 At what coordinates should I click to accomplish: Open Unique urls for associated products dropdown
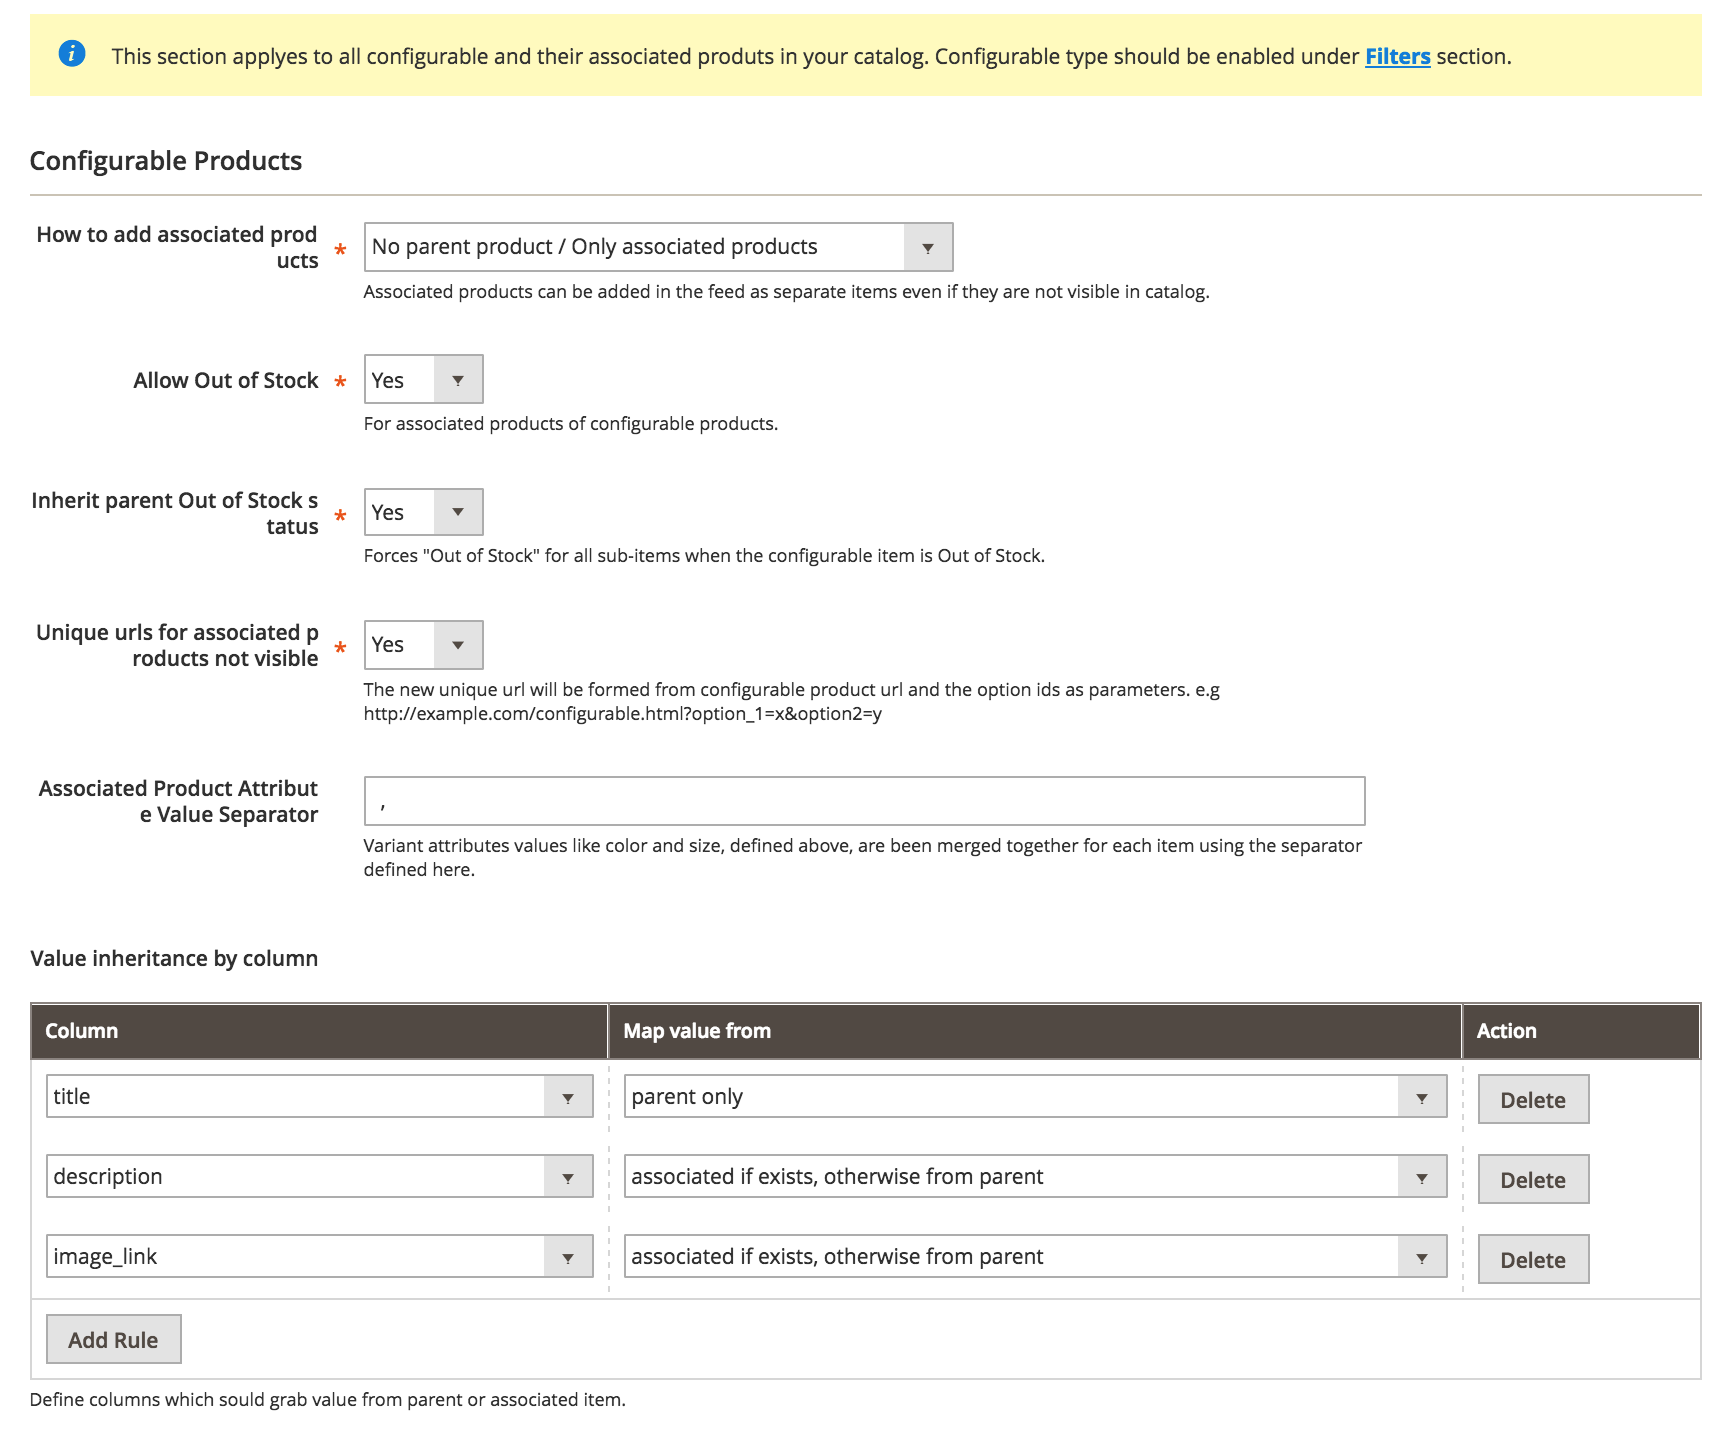coord(423,645)
